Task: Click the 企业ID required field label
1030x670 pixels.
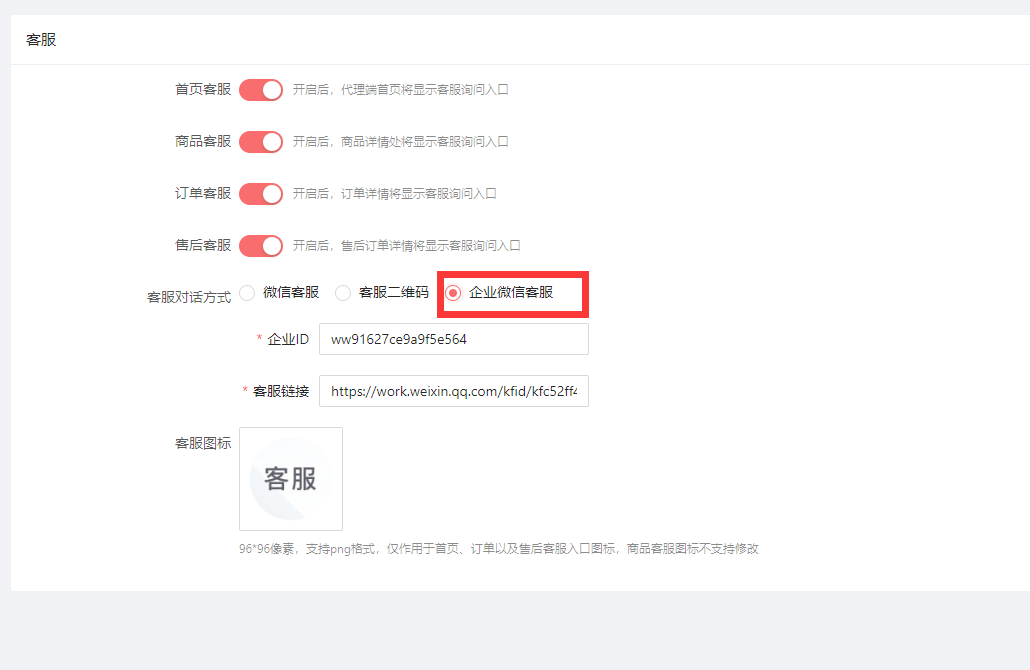Action: click(x=288, y=339)
